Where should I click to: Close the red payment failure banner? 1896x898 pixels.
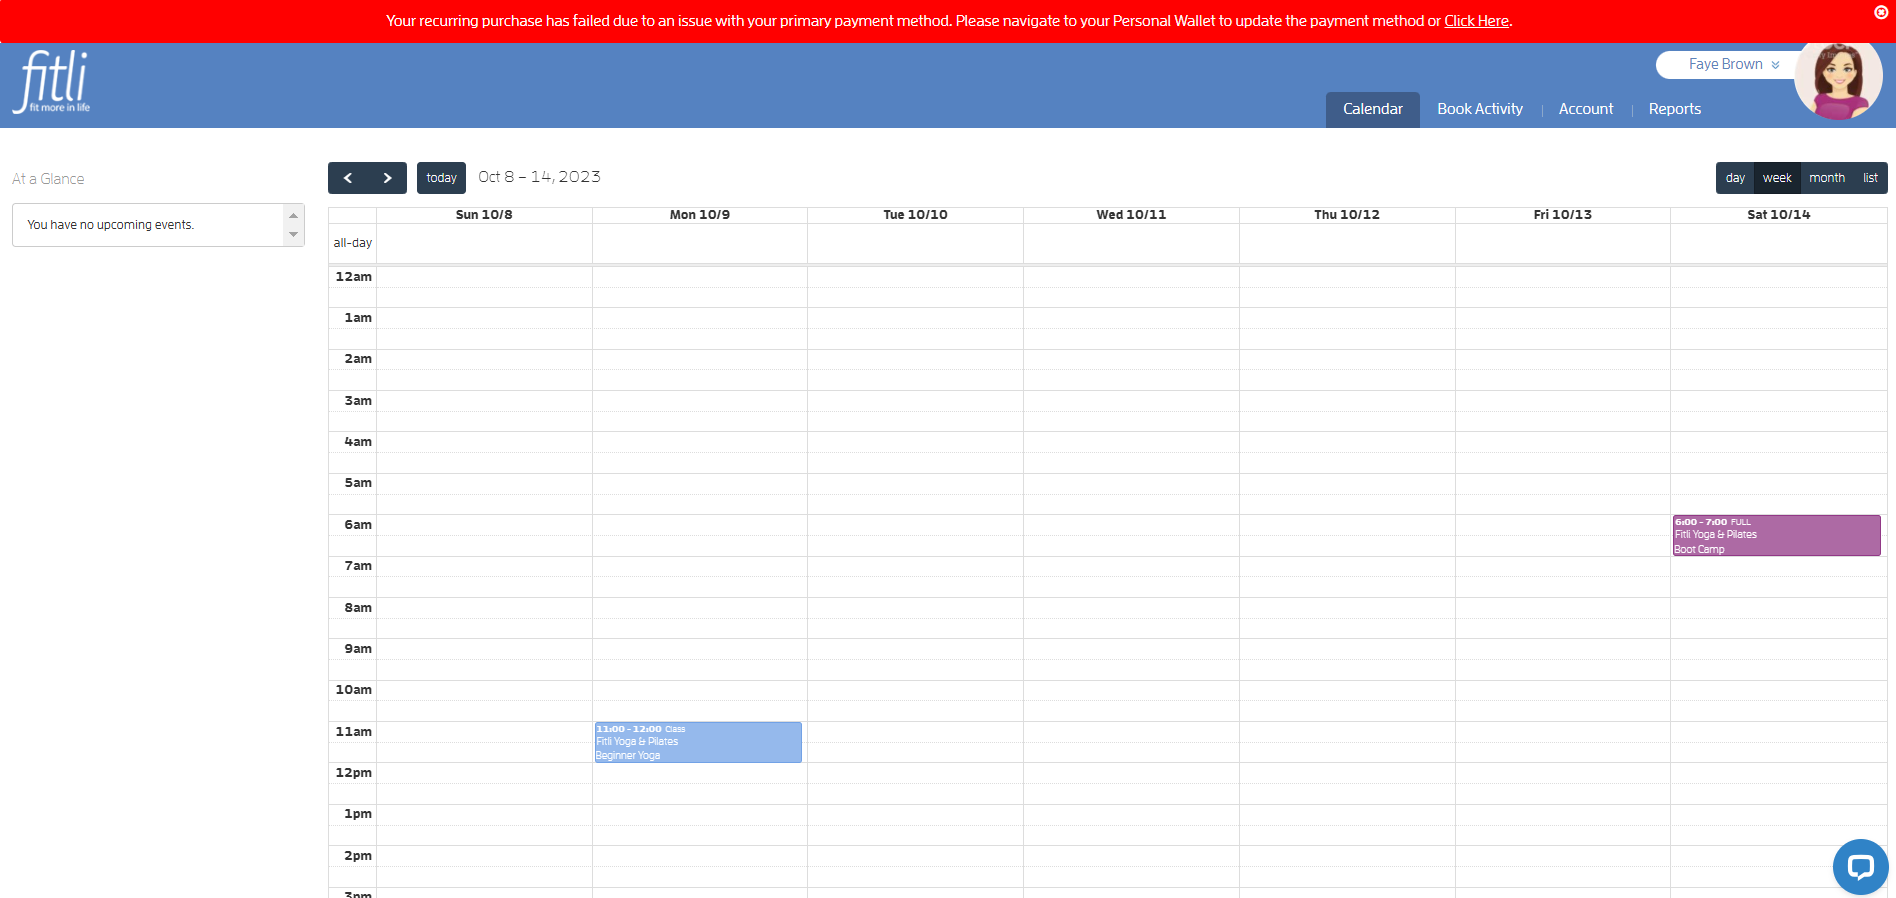(x=1881, y=13)
